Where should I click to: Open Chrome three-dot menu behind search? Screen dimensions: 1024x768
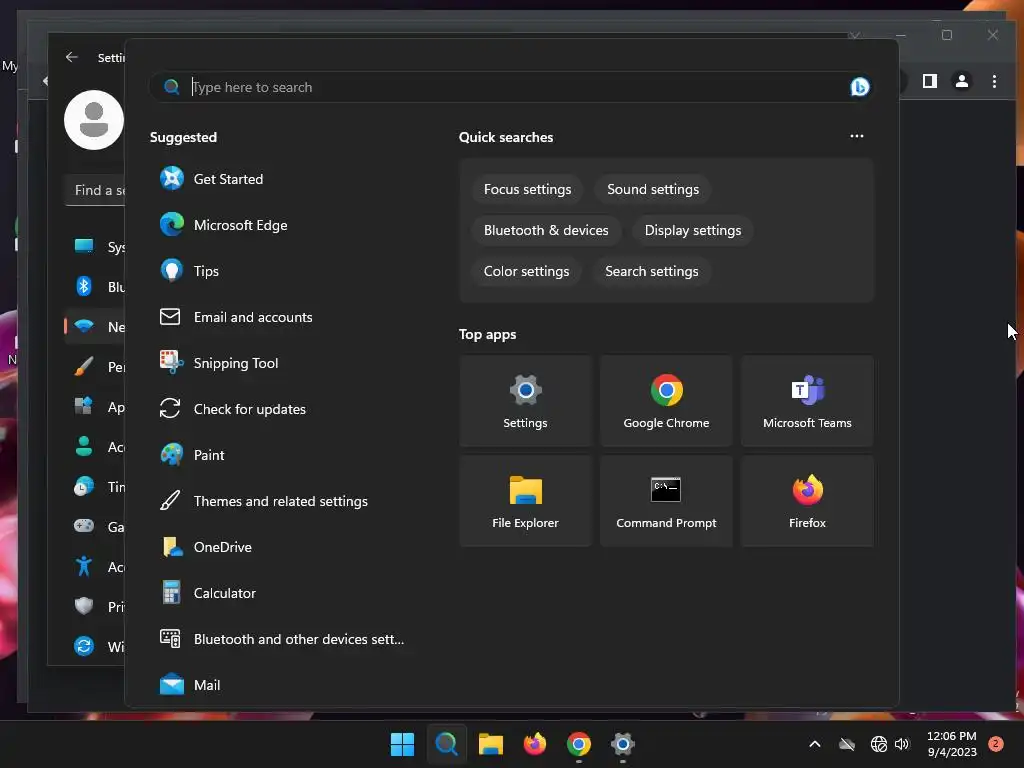[x=994, y=81]
